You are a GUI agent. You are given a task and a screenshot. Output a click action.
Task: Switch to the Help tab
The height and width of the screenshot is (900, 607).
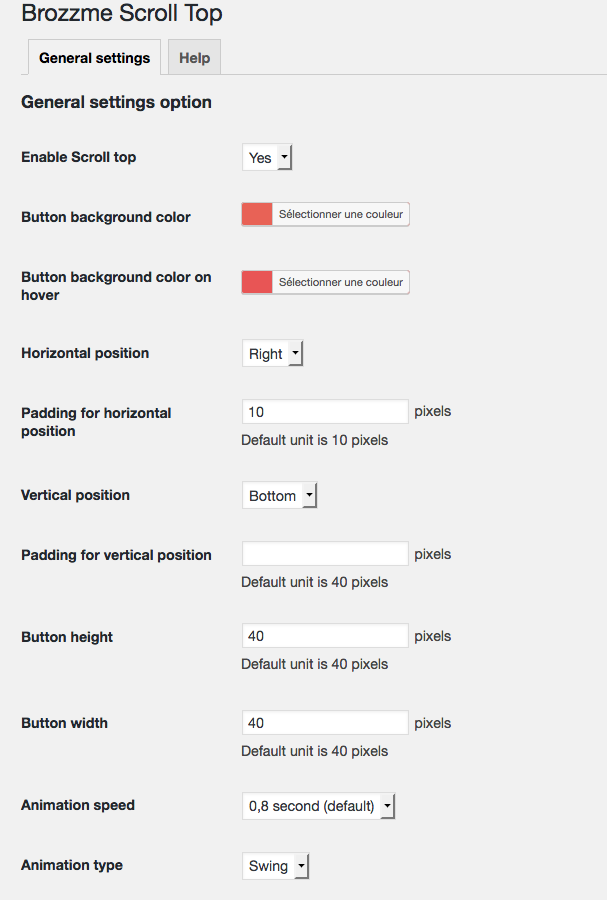coord(194,58)
